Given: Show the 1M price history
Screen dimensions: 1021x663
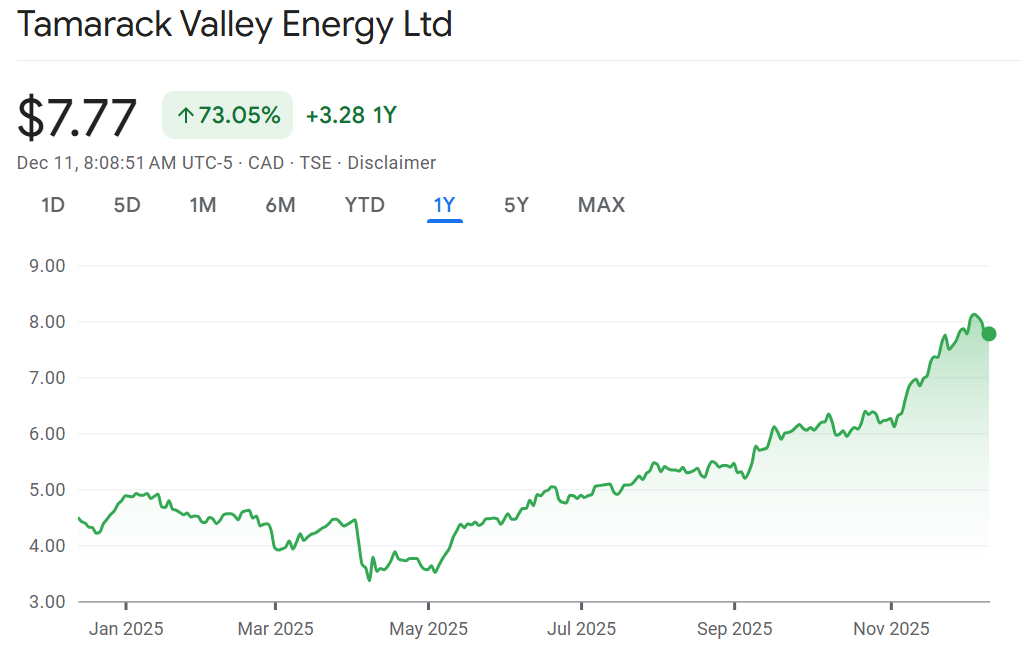Looking at the screenshot, I should coord(203,205).
